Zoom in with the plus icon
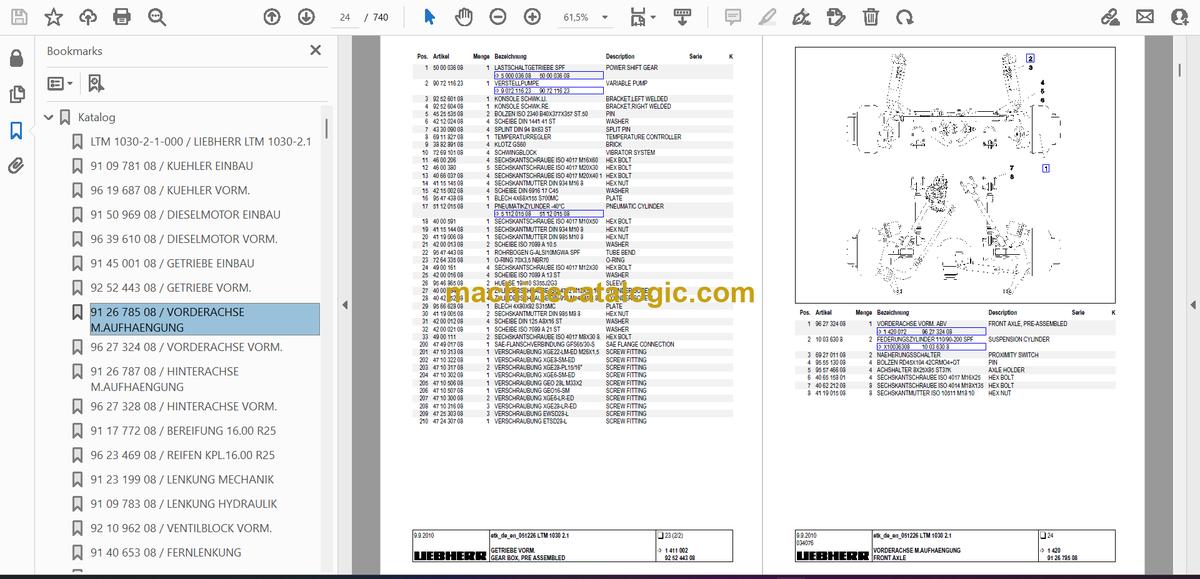1200x579 pixels. click(532, 17)
